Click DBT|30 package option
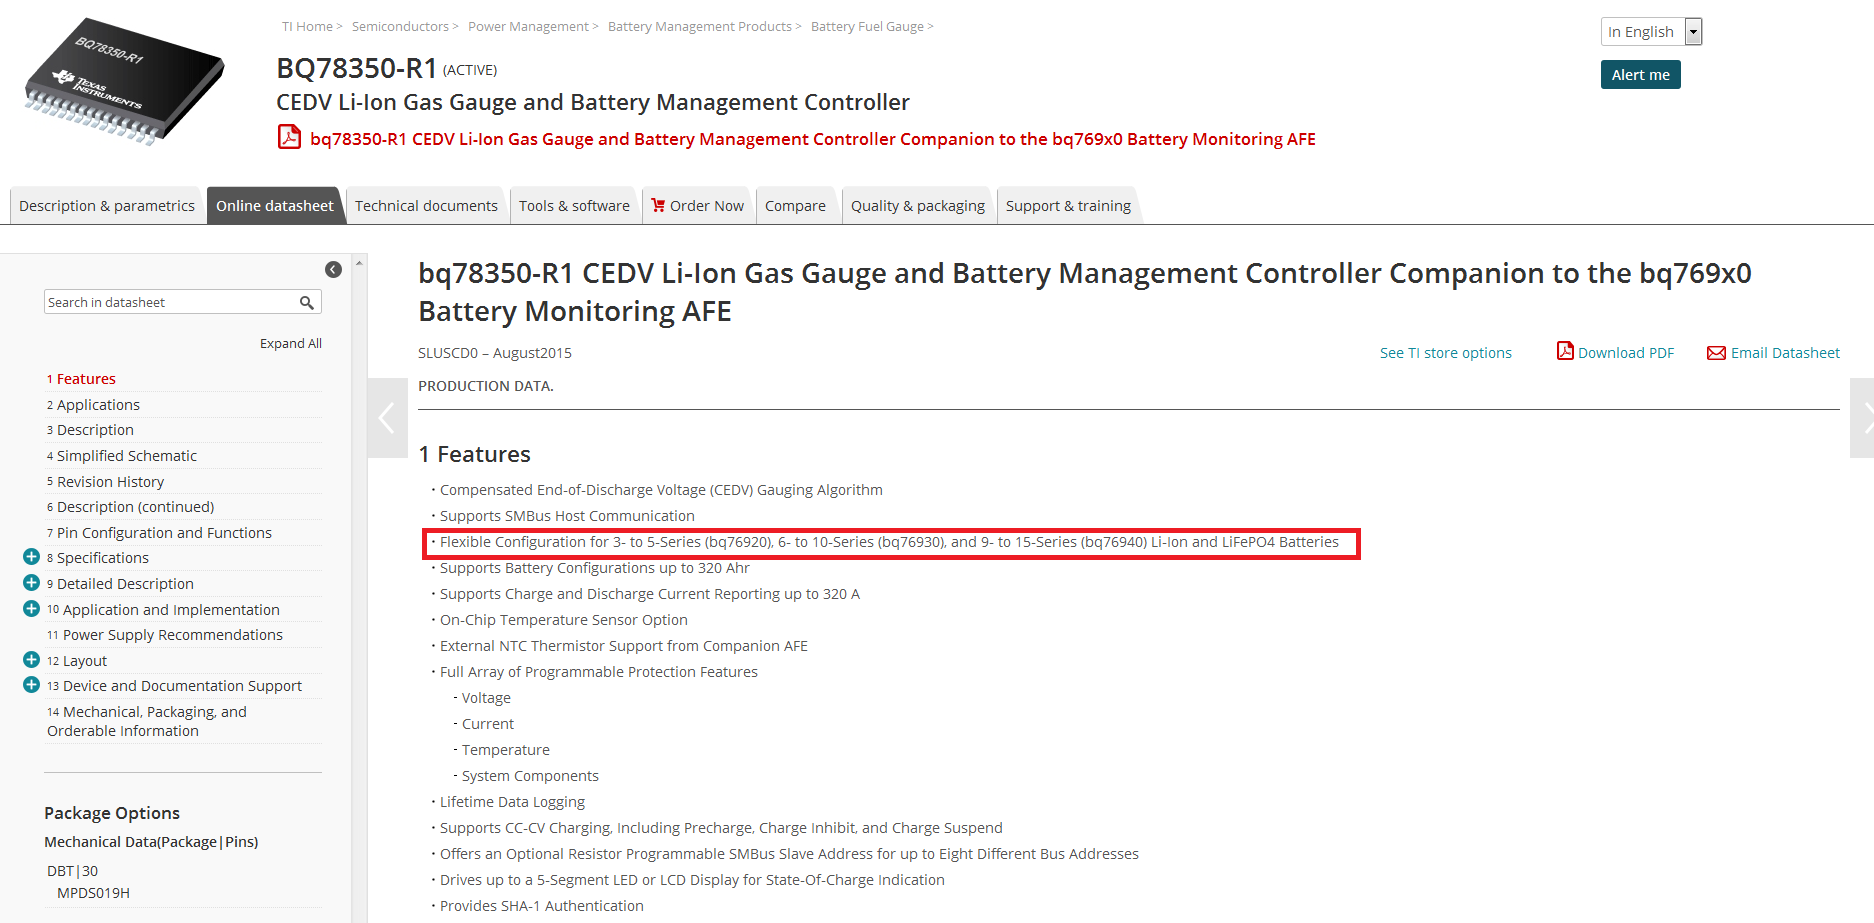Image resolution: width=1874 pixels, height=923 pixels. (x=72, y=871)
